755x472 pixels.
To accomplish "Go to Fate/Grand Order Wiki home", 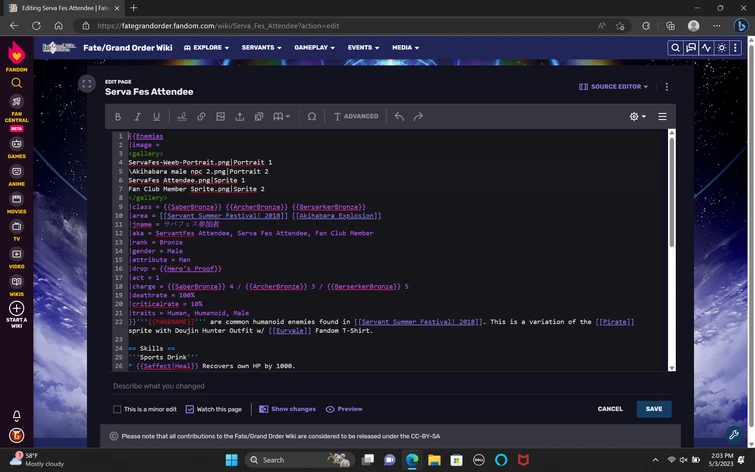I will tap(128, 48).
